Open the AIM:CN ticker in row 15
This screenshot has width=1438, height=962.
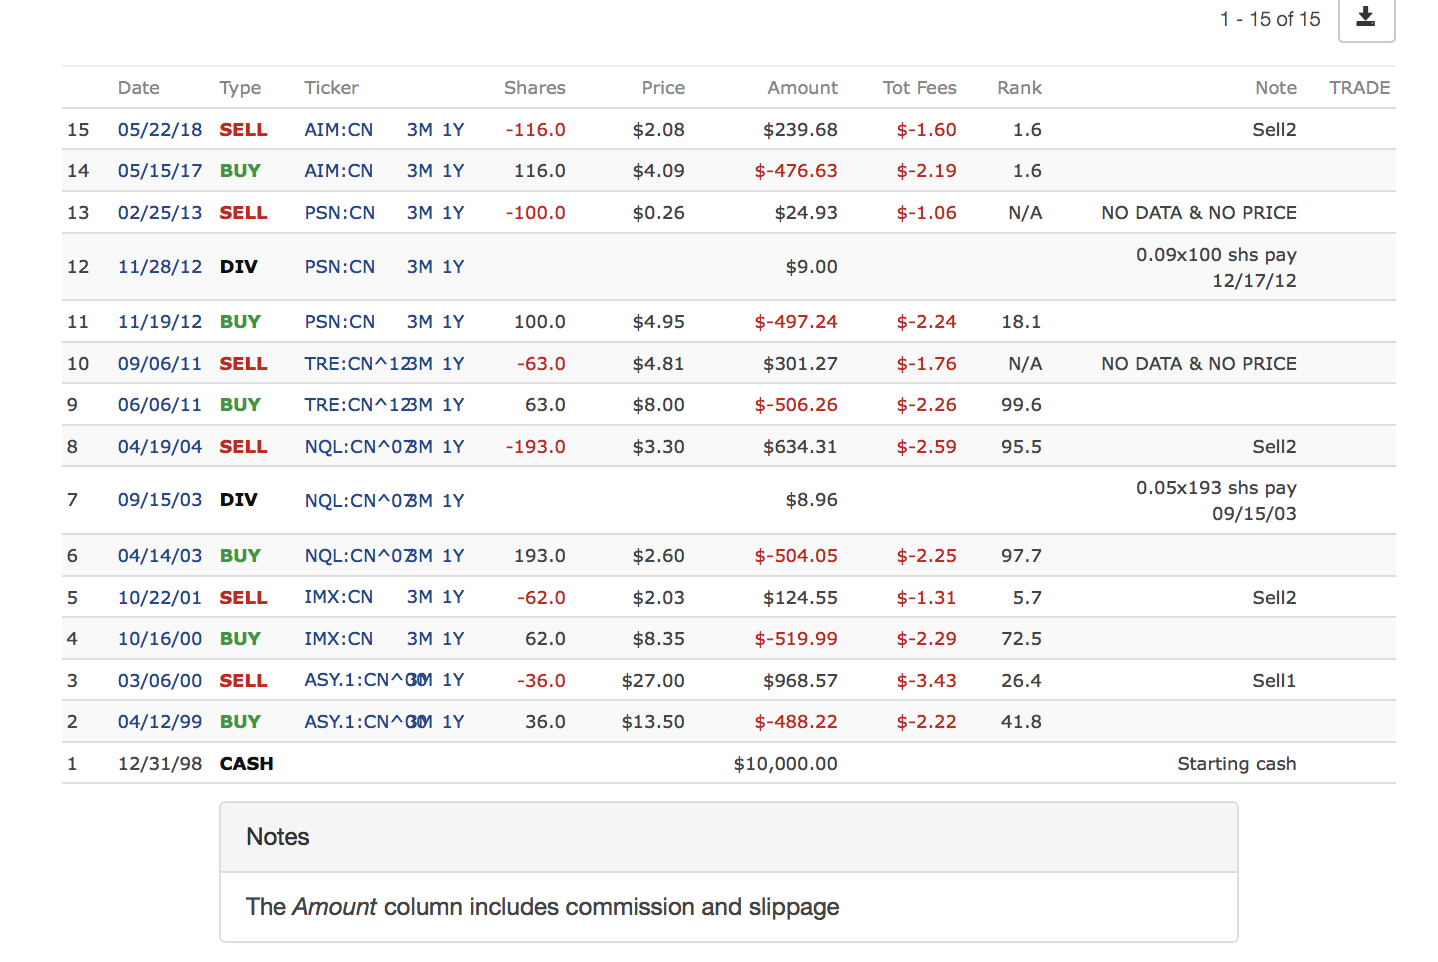338,130
